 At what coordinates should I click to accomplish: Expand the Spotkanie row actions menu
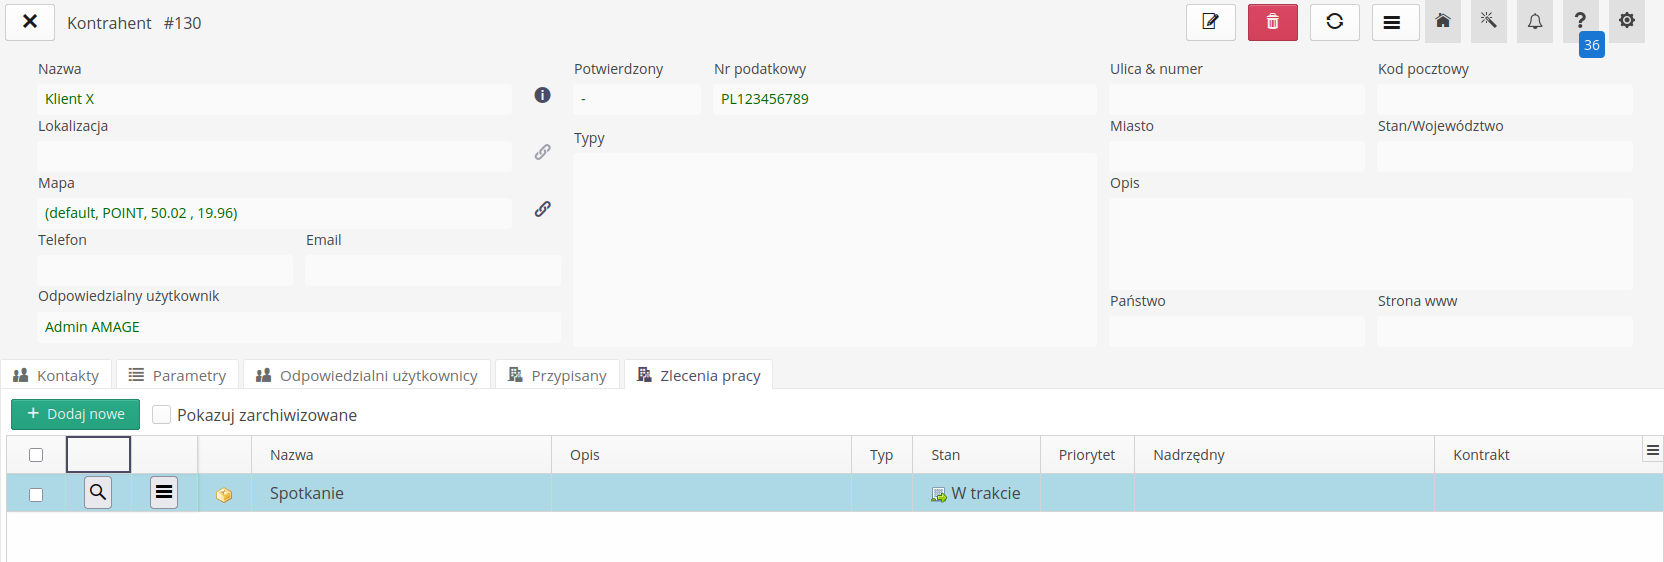point(164,492)
